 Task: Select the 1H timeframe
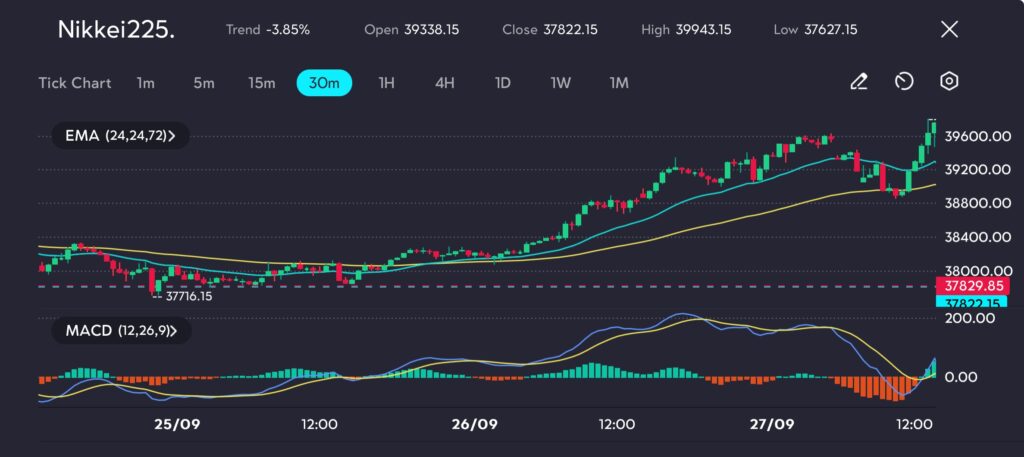coord(387,83)
